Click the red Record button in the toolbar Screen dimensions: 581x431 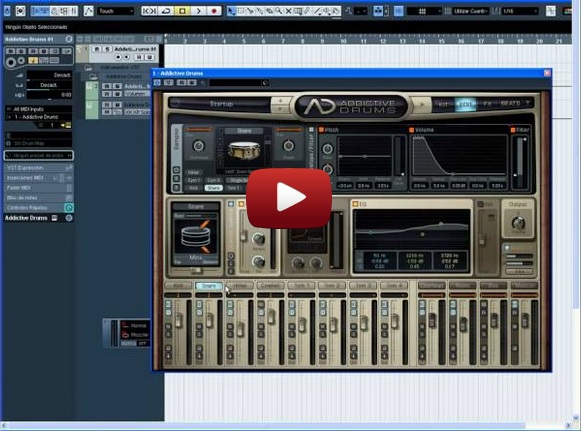214,11
